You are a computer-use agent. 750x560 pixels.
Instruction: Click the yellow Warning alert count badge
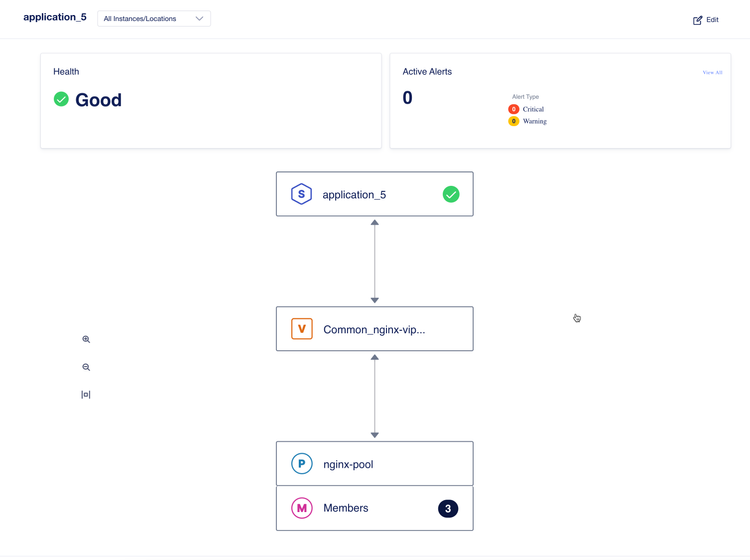[514, 121]
